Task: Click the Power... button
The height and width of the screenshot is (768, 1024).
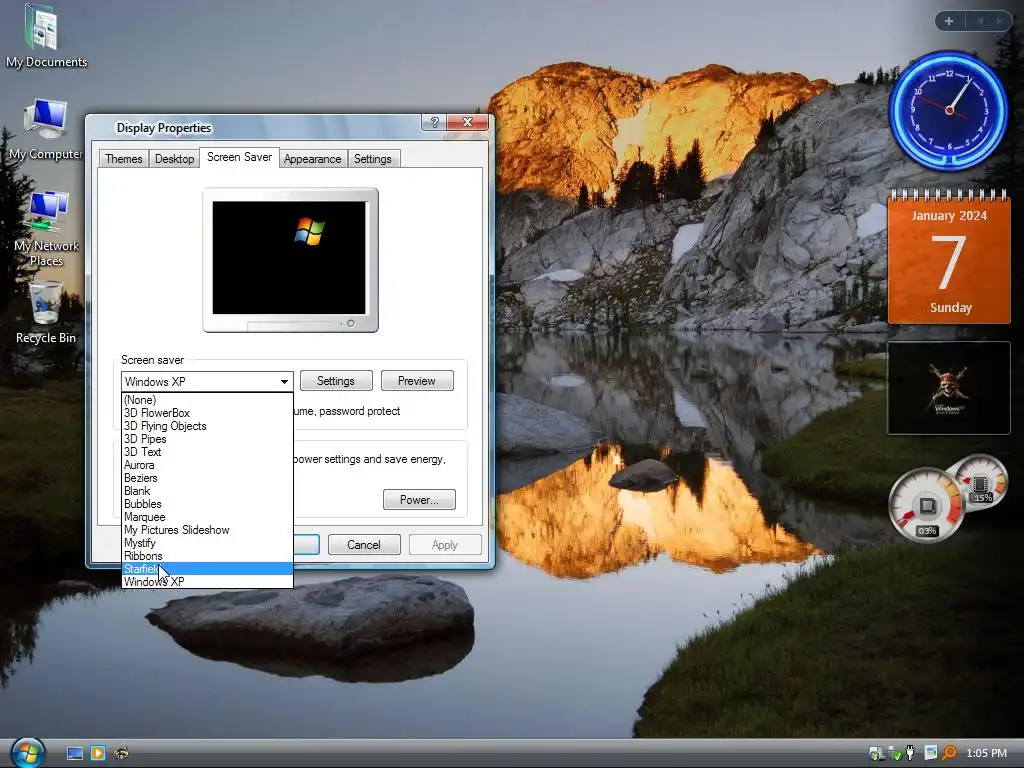Action: 419,500
